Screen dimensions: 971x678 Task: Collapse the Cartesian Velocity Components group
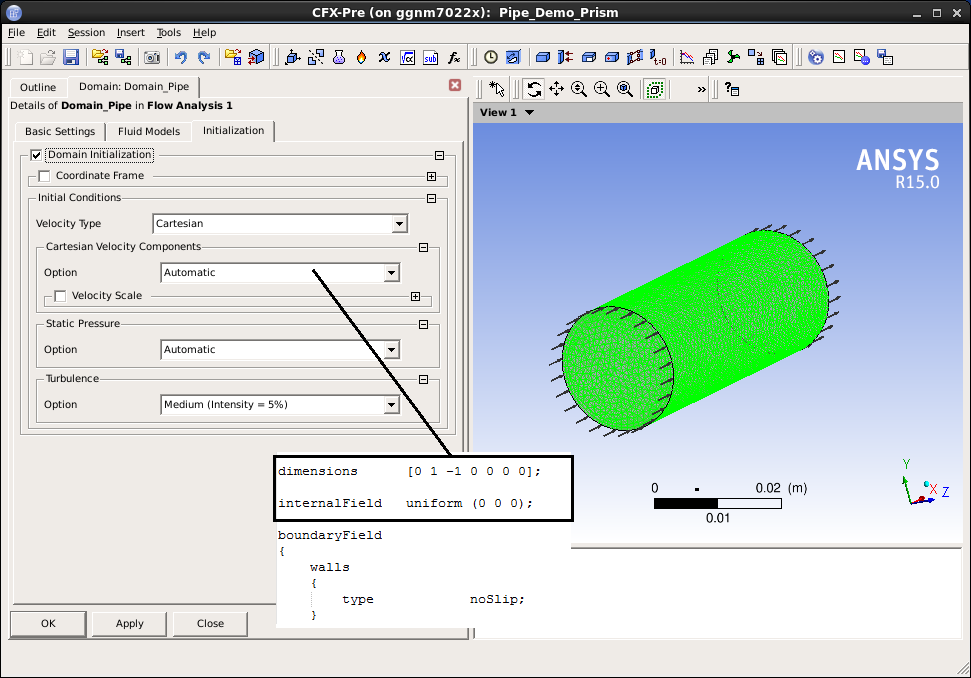(x=424, y=247)
